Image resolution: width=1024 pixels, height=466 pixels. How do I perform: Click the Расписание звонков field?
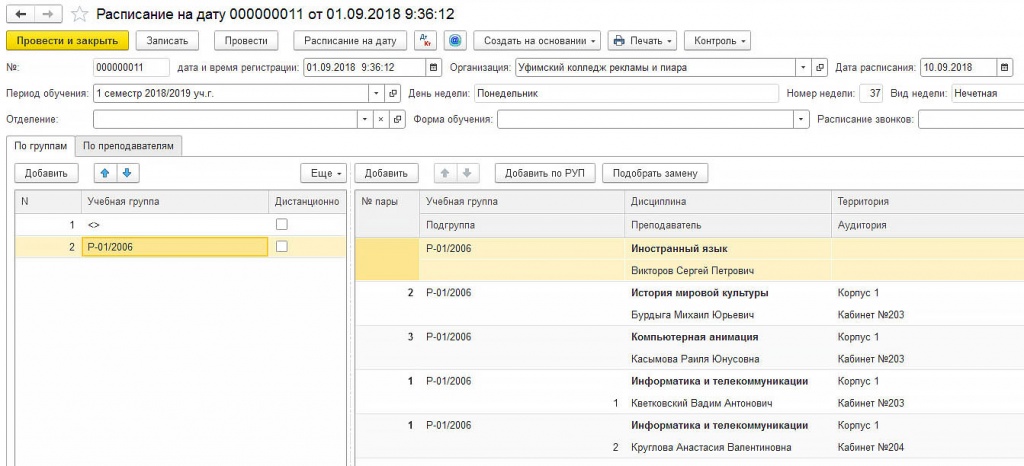(x=971, y=120)
